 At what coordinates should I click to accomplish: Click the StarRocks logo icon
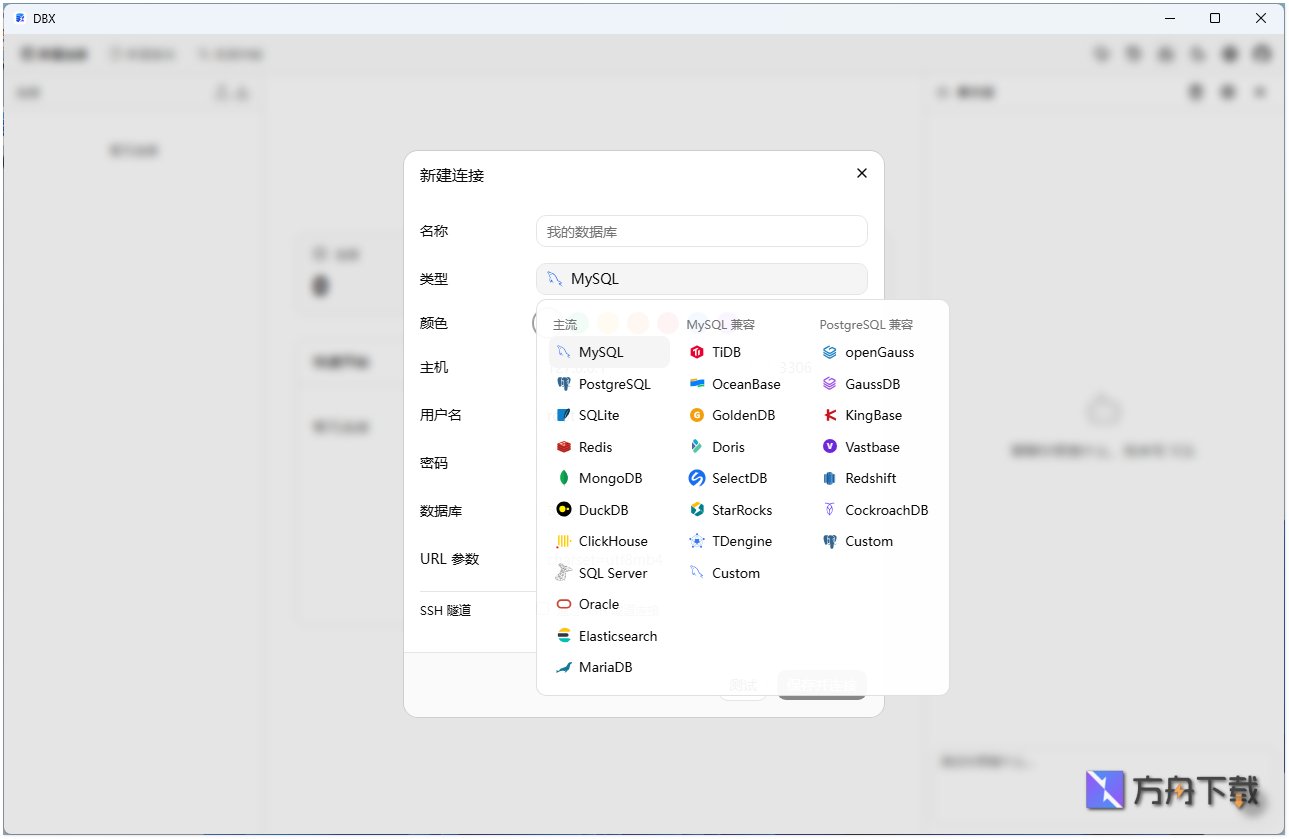(697, 510)
